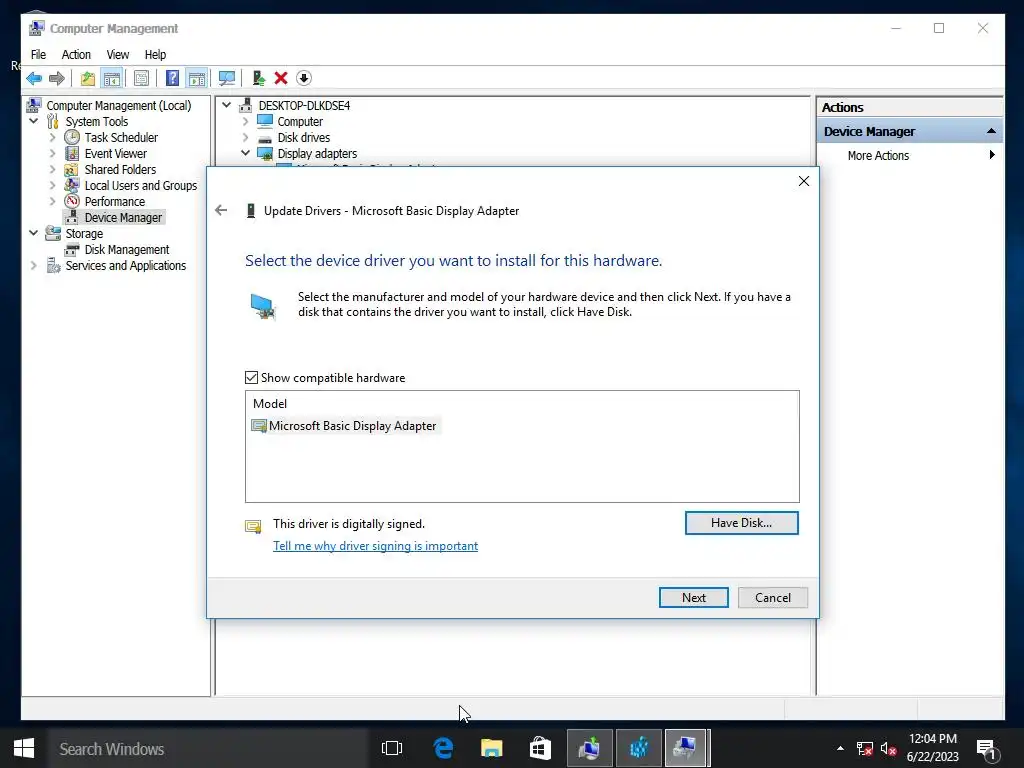Collapse Display adapters category
Viewport: 1024px width, 768px height.
pyautogui.click(x=246, y=153)
